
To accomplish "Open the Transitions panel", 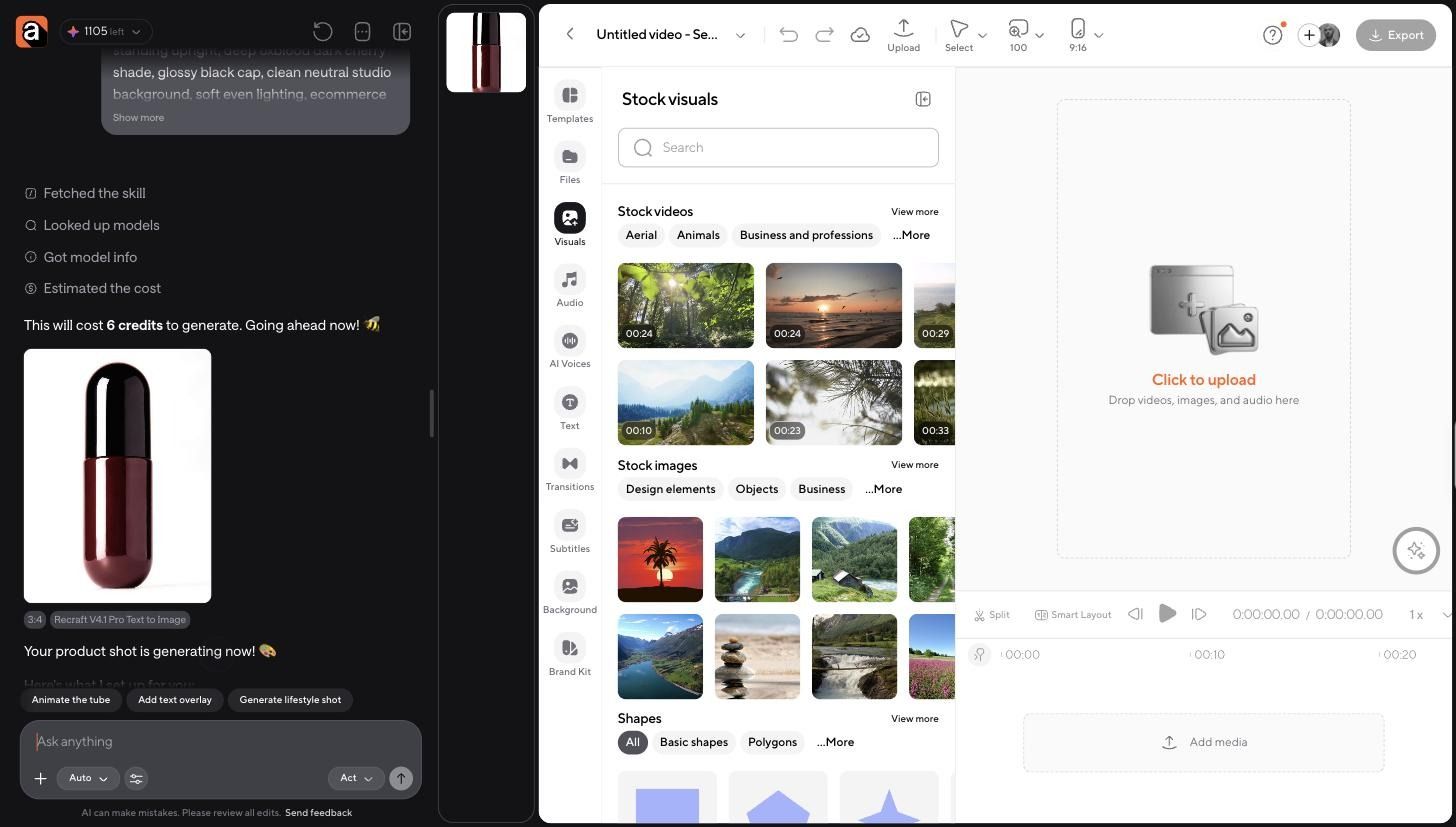I will coord(569,472).
